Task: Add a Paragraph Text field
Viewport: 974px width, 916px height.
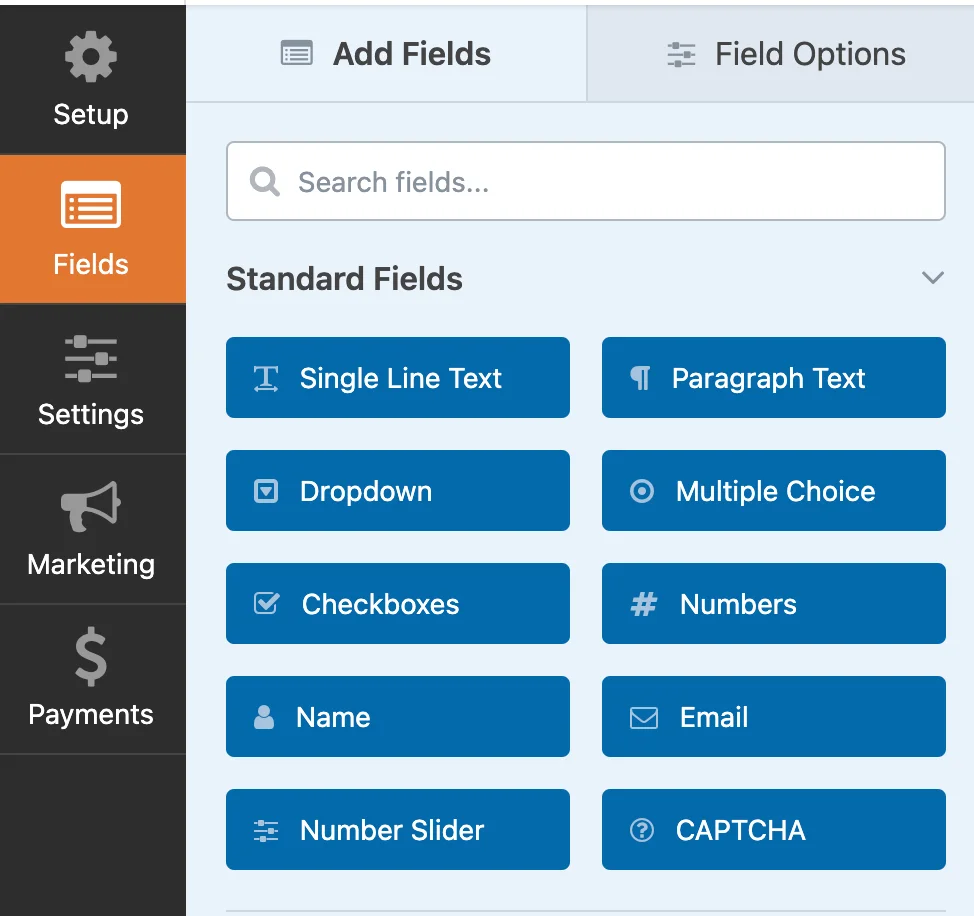Action: 773,378
